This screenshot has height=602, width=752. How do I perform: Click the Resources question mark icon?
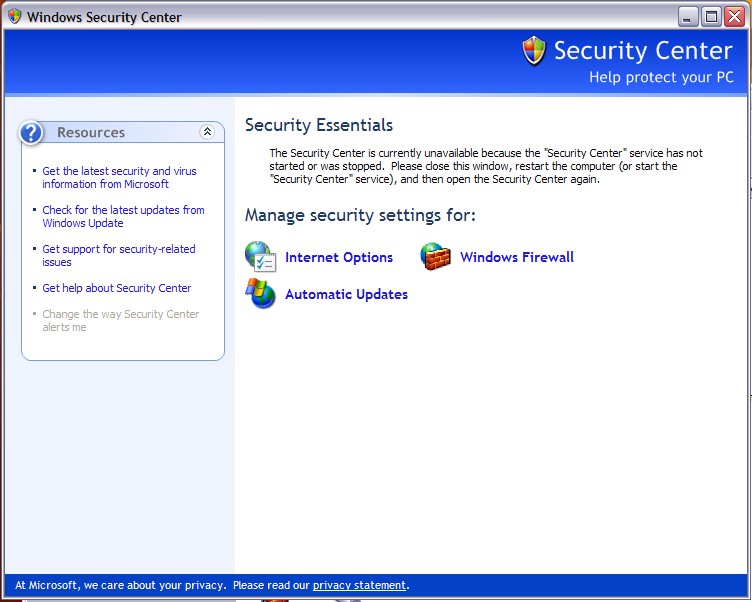pos(31,132)
